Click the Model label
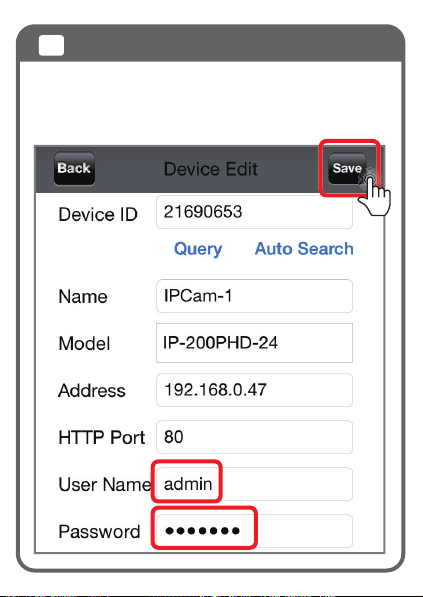The image size is (423, 597). point(85,343)
